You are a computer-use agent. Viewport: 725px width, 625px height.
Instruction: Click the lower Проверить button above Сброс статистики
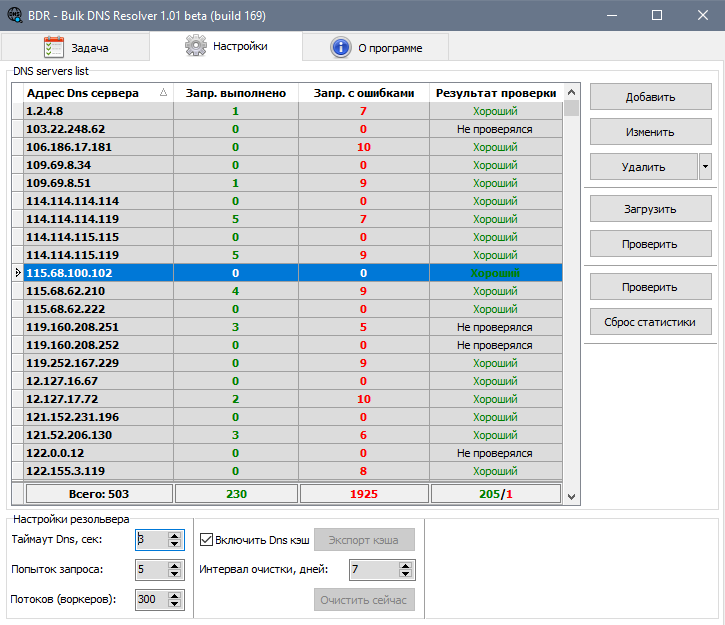coord(651,287)
